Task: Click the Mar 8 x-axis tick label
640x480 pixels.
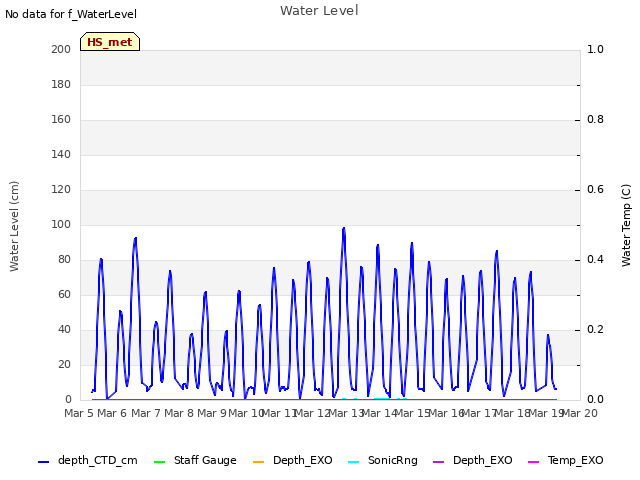Action: pyautogui.click(x=179, y=413)
